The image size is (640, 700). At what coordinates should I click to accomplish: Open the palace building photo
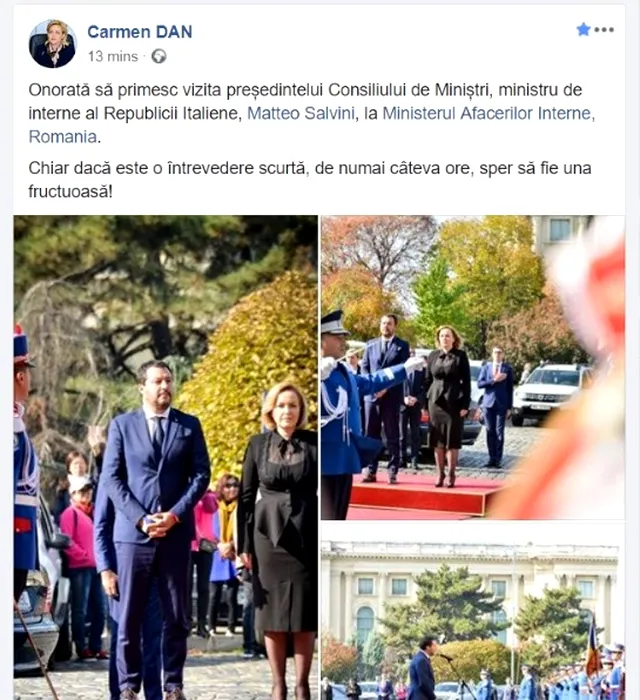click(x=473, y=612)
